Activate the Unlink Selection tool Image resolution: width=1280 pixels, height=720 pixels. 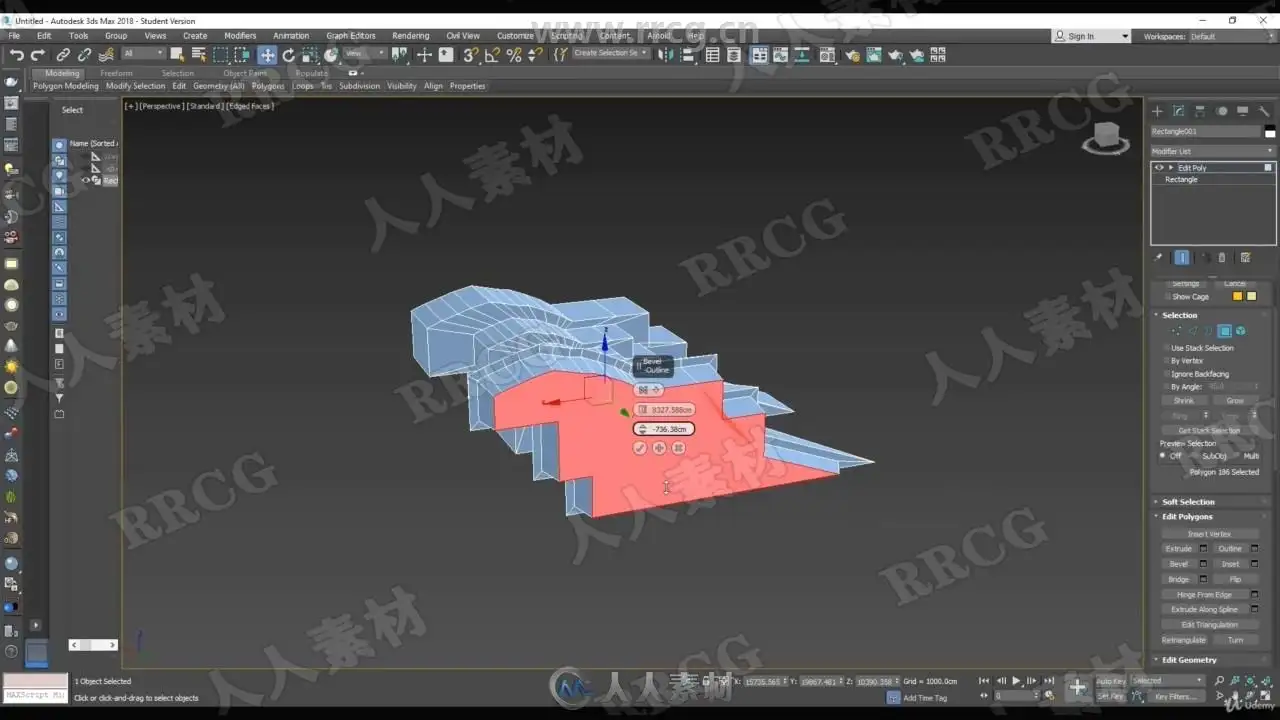click(x=84, y=55)
